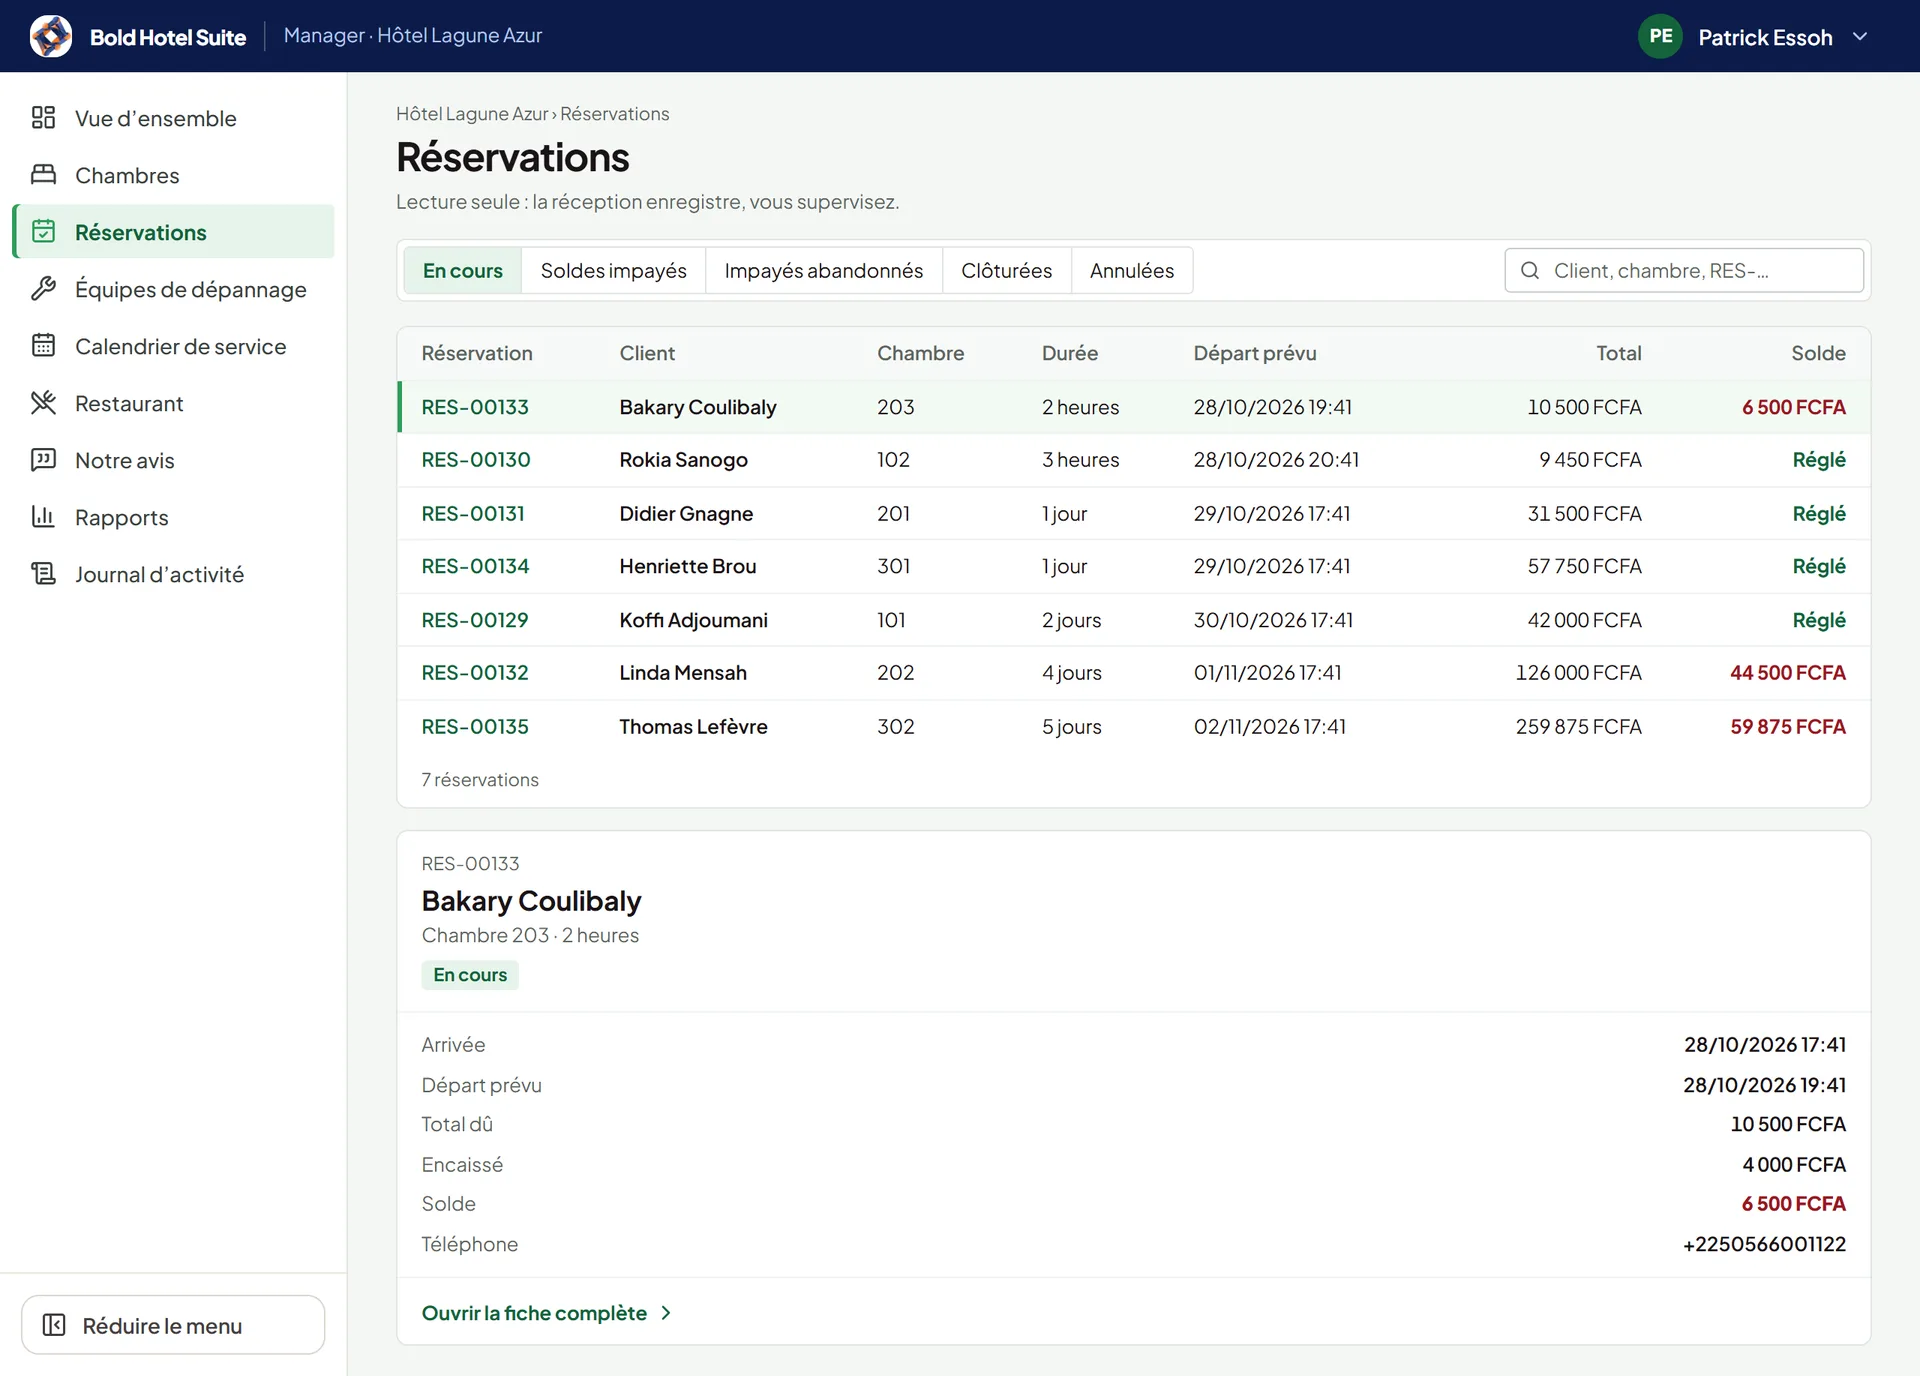Click the Départ prévu column header
This screenshot has height=1376, width=1920.
[1255, 353]
